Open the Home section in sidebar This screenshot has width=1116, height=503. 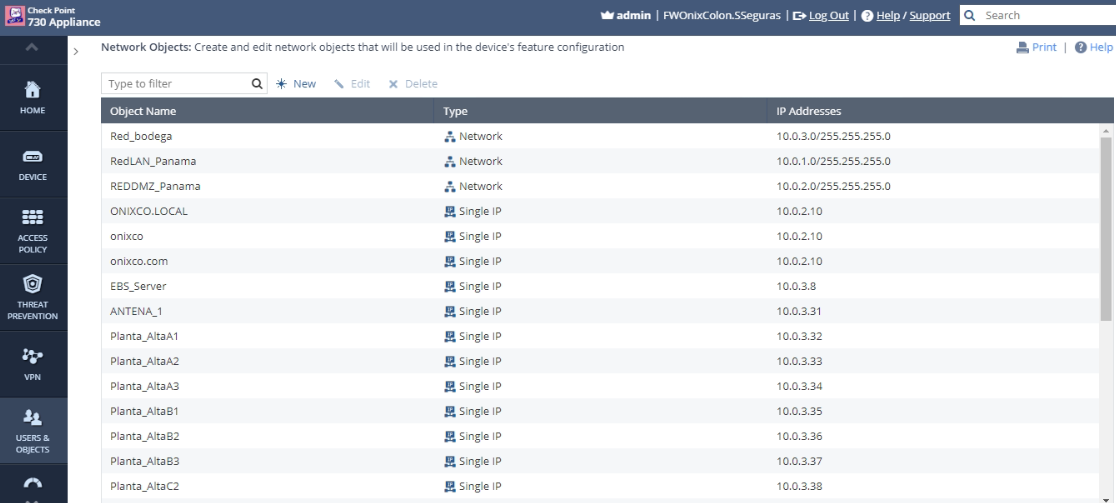(x=33, y=97)
